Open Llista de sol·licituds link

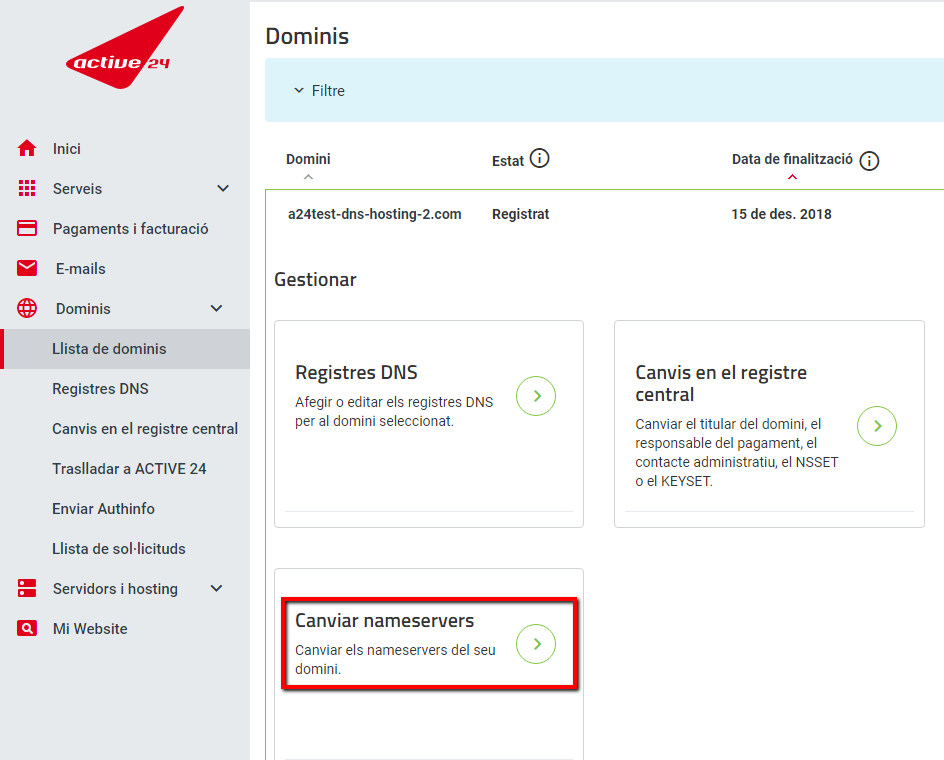coord(119,549)
